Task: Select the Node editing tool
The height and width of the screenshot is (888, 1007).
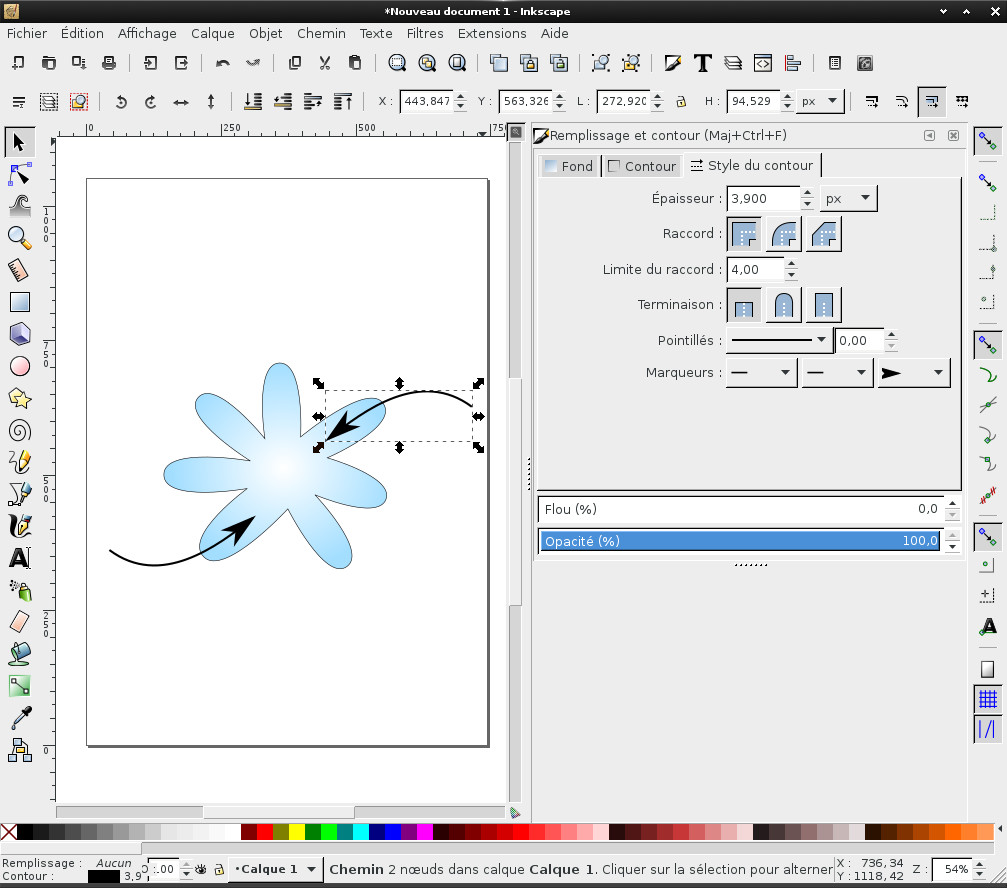Action: 19,174
